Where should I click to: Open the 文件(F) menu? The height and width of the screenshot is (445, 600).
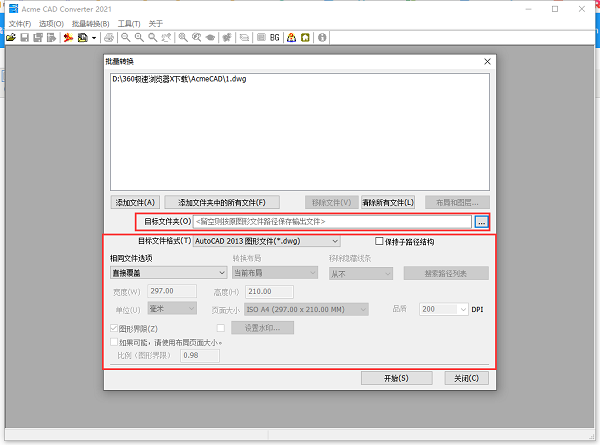(x=20, y=24)
